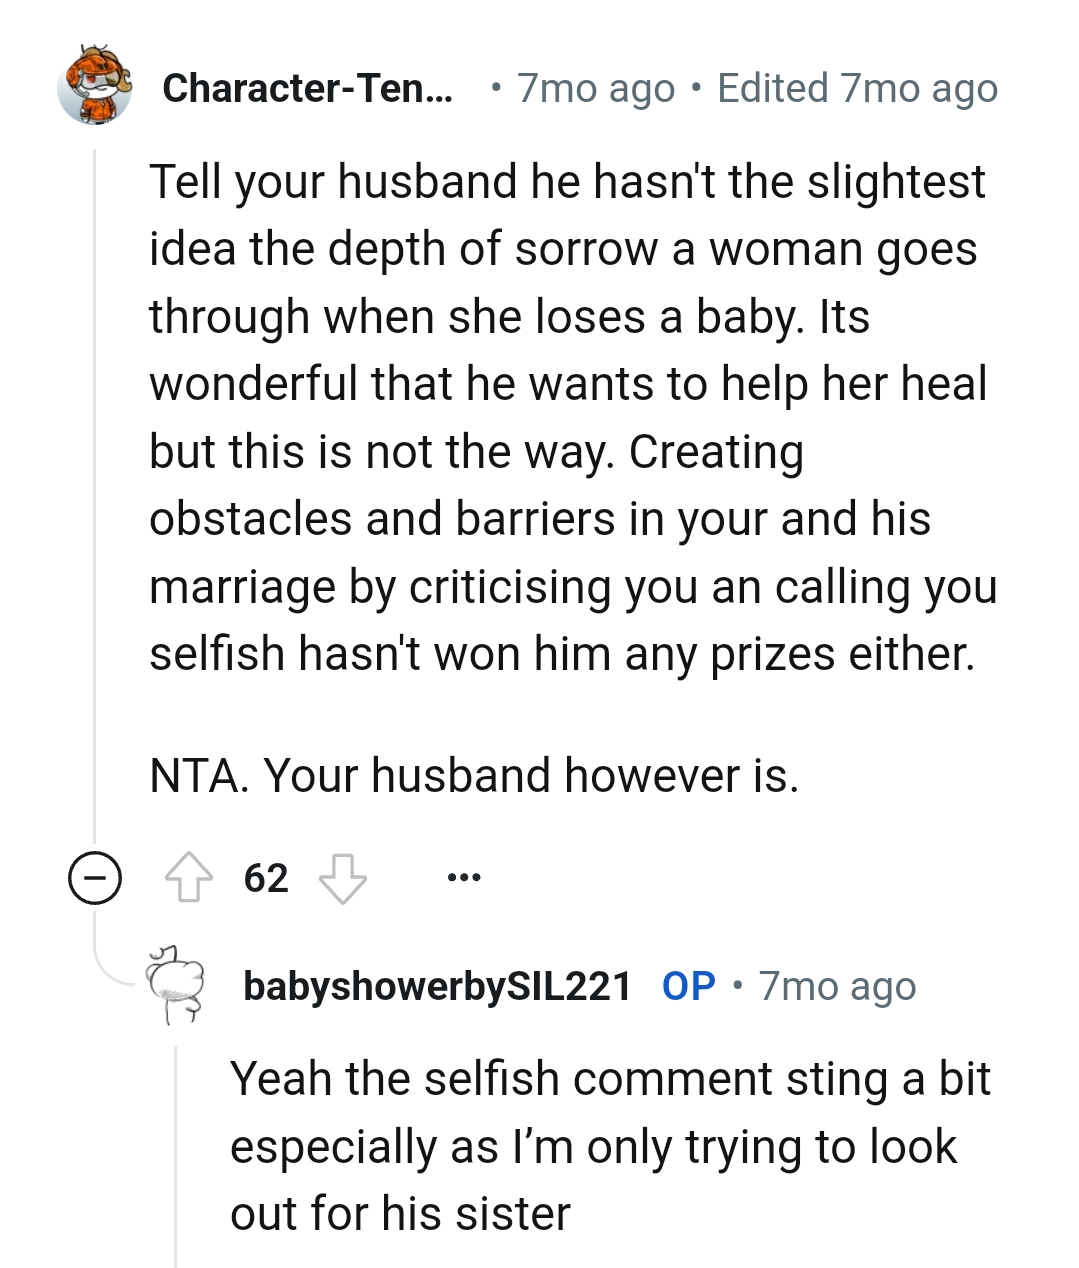
Task: Open babyshowerbySIL221's user profile
Action: [434, 986]
